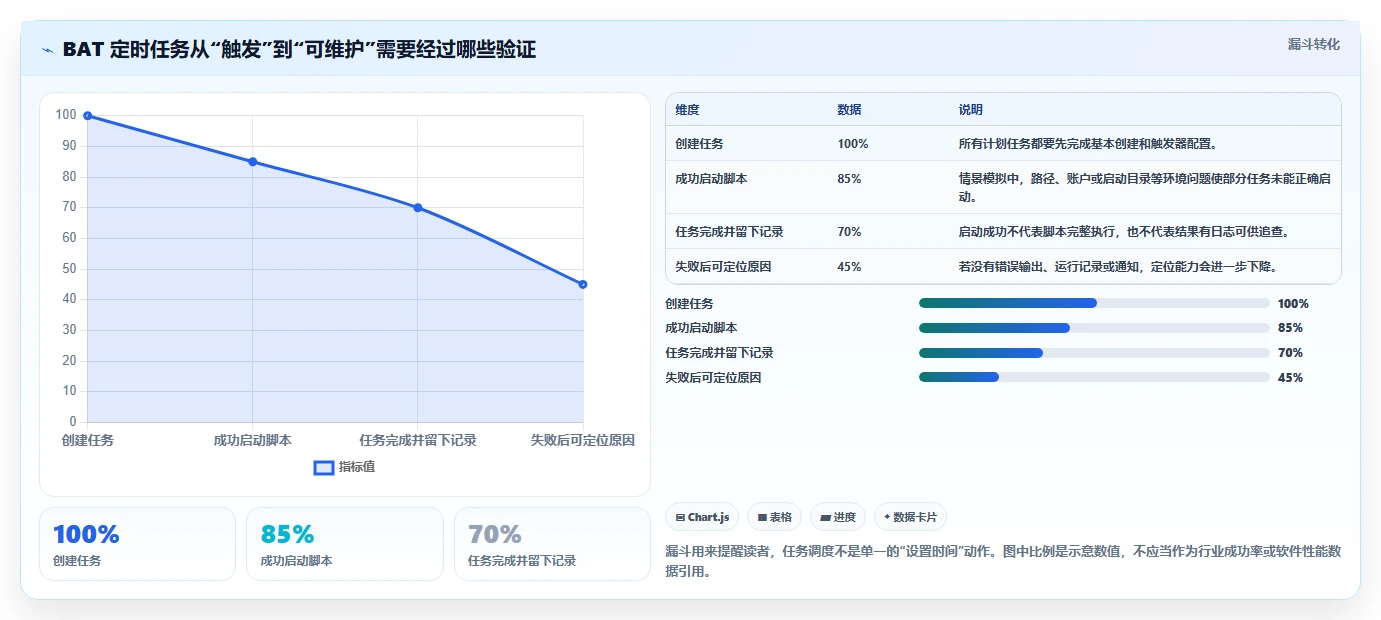Screen dimensions: 1381x620
Task: Click 失败后可定位原因 in the table's dimension column
Action: pyautogui.click(x=723, y=267)
